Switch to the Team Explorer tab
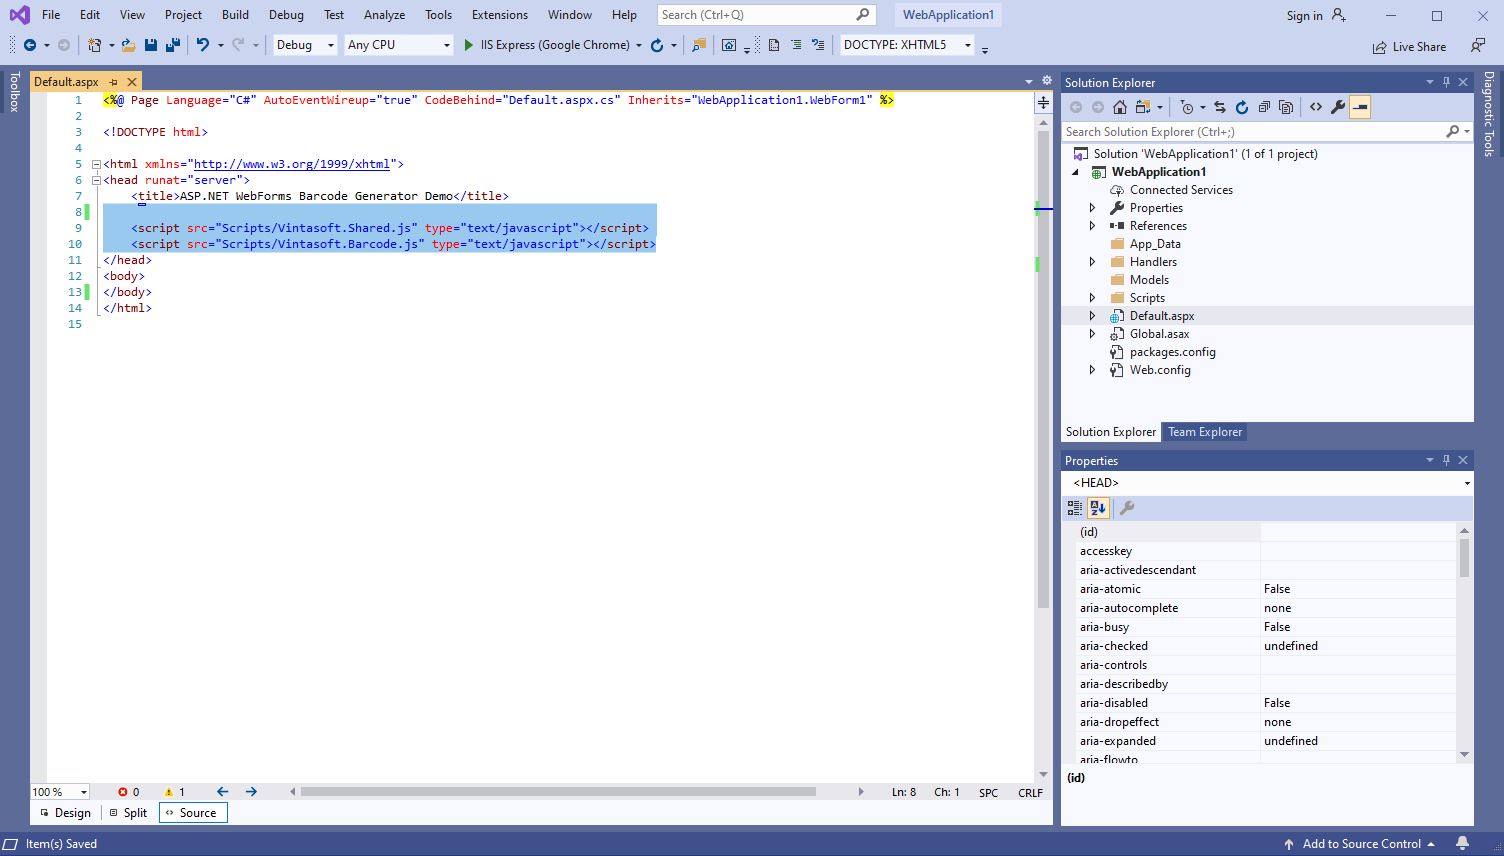This screenshot has width=1504, height=856. tap(1205, 432)
